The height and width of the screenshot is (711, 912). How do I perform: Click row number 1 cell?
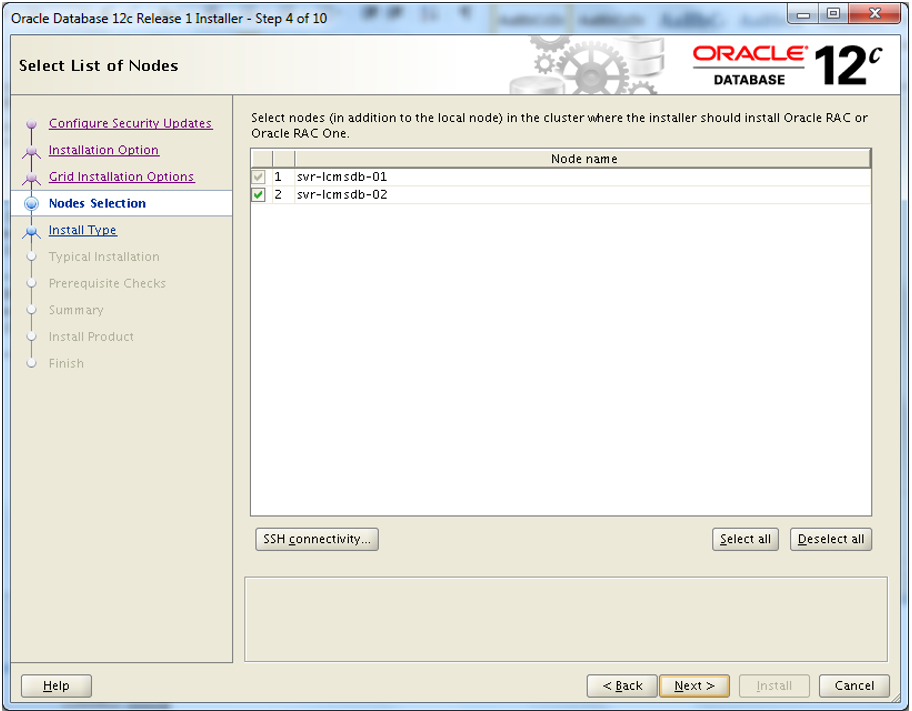tap(283, 177)
